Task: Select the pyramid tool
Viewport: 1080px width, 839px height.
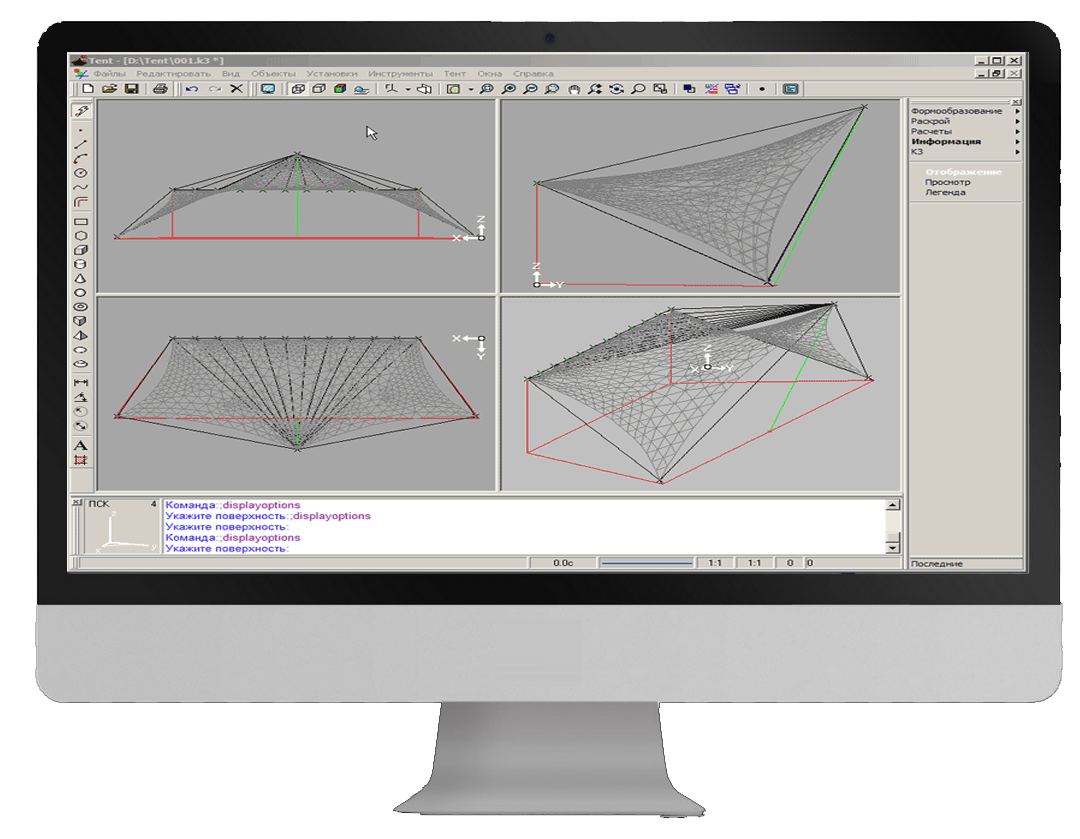Action: point(81,335)
